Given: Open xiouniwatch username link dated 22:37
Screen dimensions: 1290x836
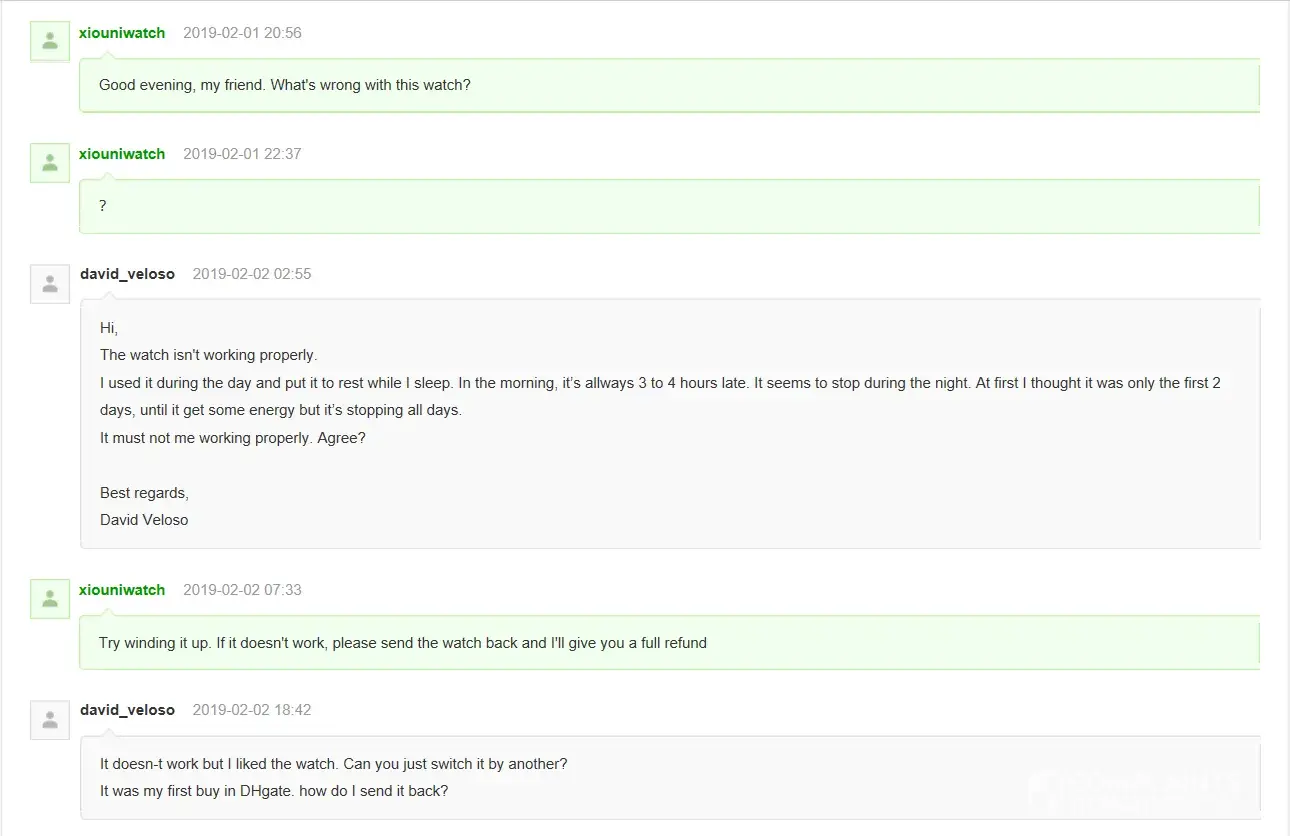Looking at the screenshot, I should (x=122, y=154).
